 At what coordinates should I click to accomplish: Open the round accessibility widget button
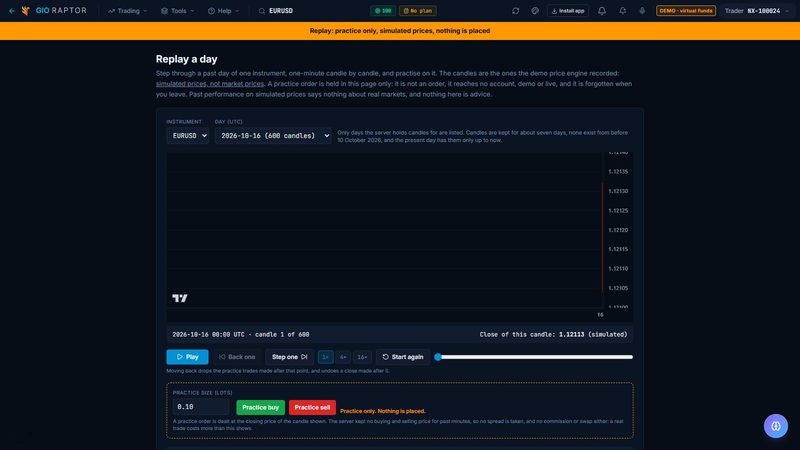(776, 426)
